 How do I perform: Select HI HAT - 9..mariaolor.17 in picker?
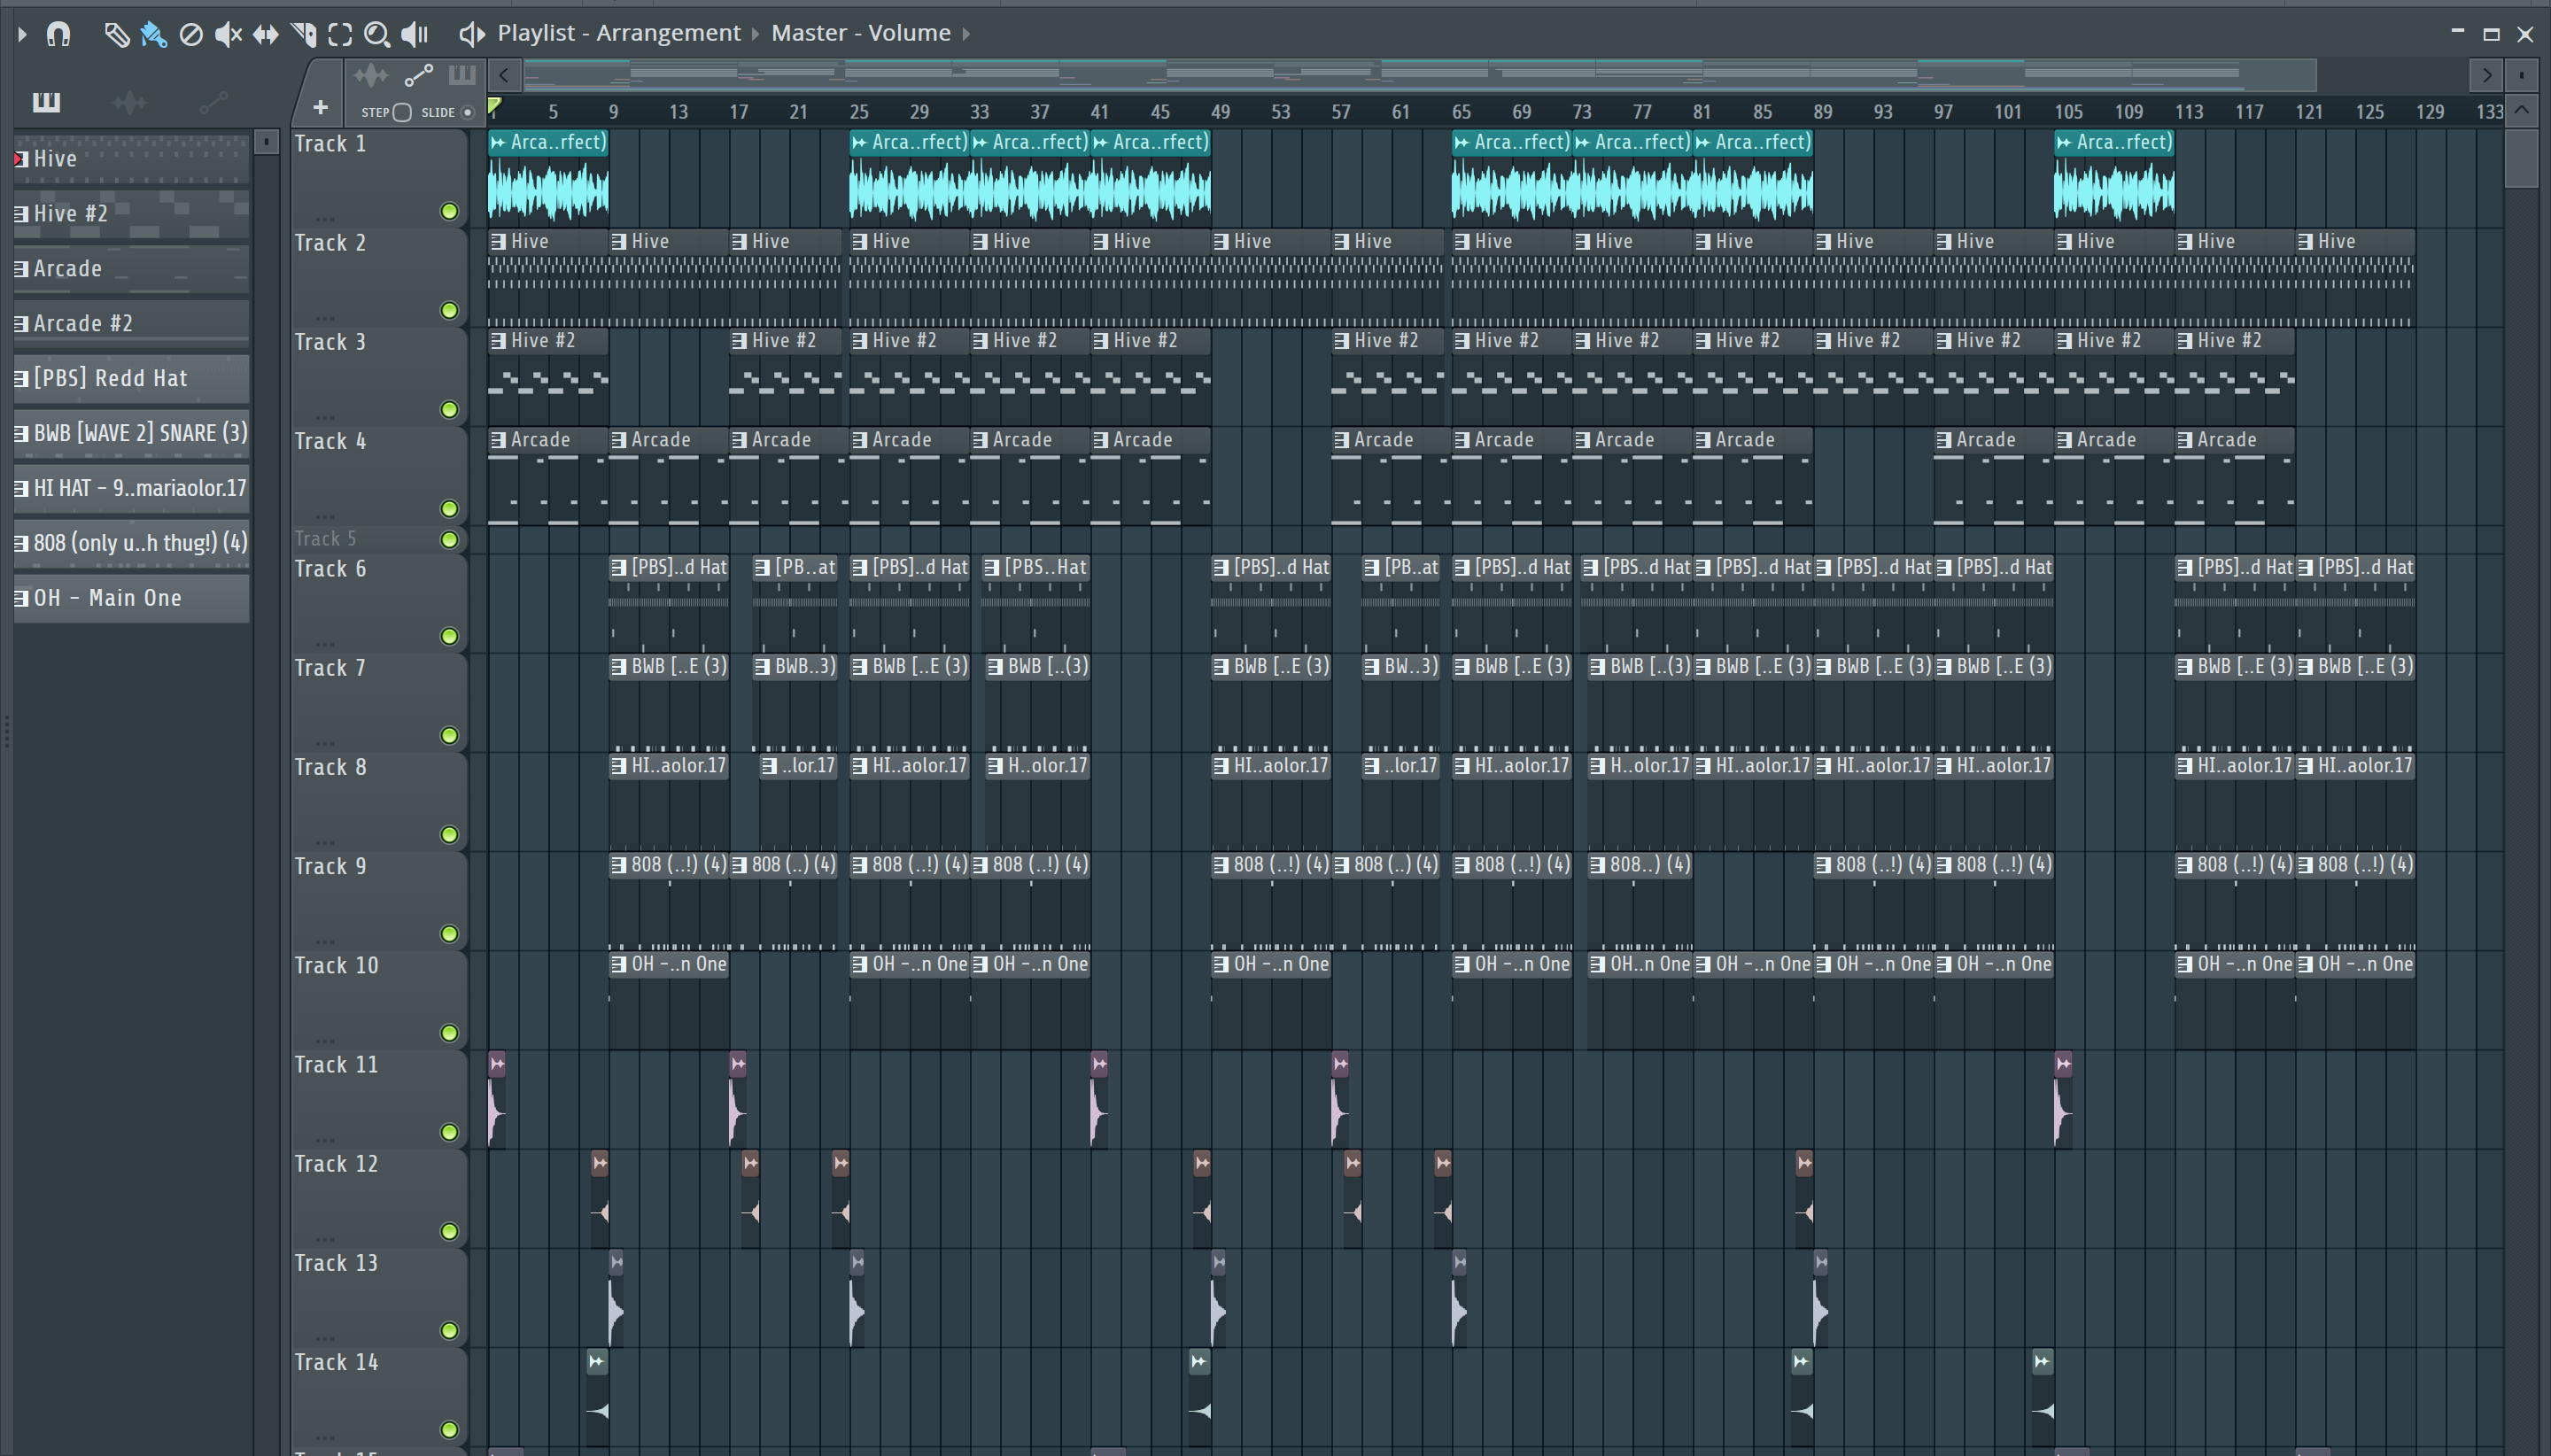click(x=132, y=488)
